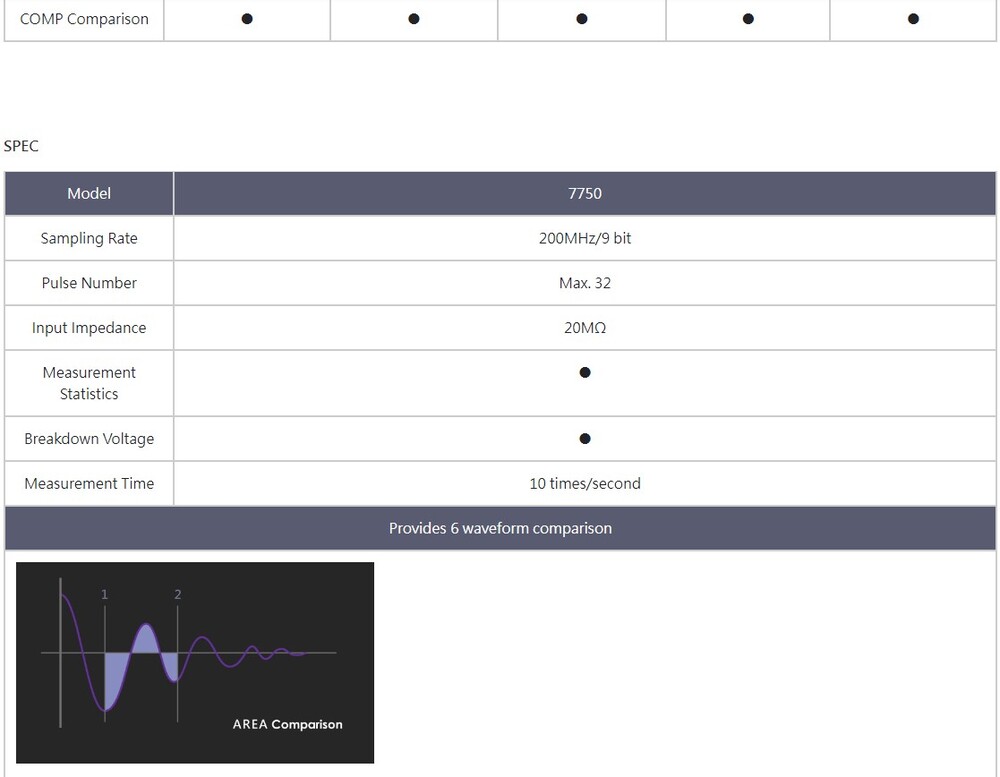1000x777 pixels.
Task: Click middle bullet dot in COMP Comparison row
Action: [x=581, y=19]
